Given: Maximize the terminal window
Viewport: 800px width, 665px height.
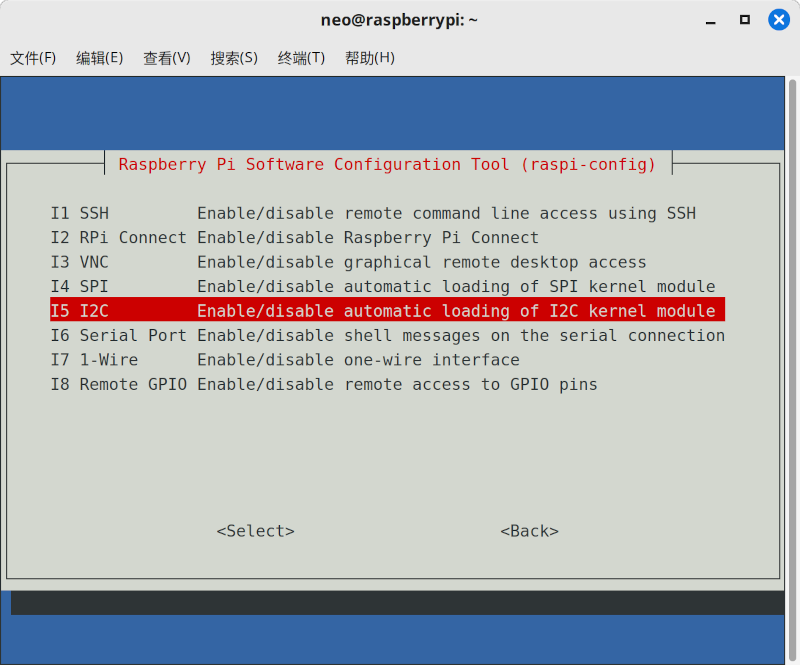Looking at the screenshot, I should pos(745,20).
